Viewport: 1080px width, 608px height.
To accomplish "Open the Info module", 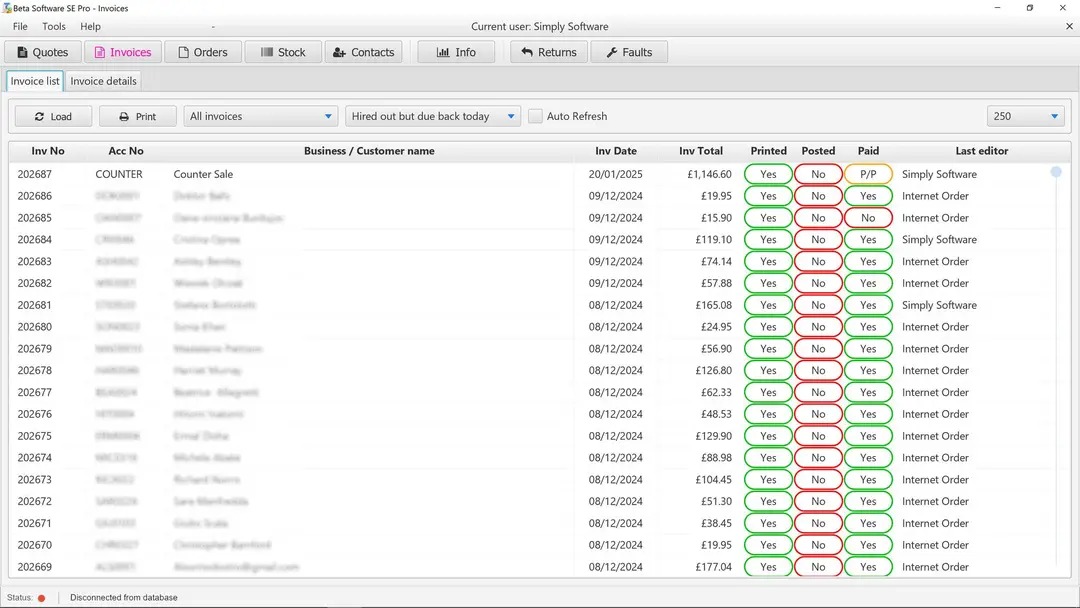I will [x=456, y=52].
